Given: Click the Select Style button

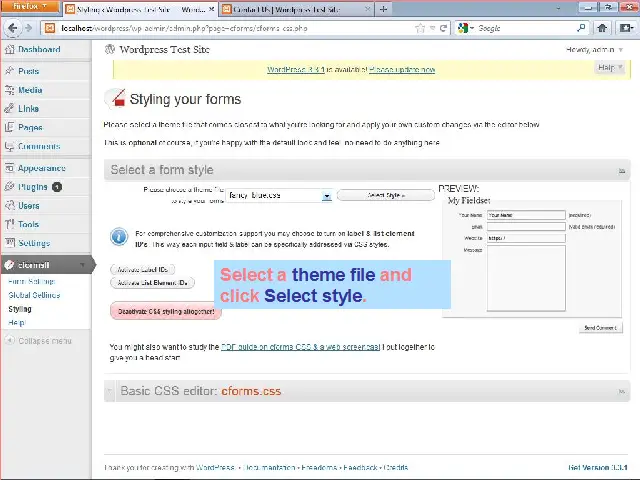Looking at the screenshot, I should [x=386, y=195].
